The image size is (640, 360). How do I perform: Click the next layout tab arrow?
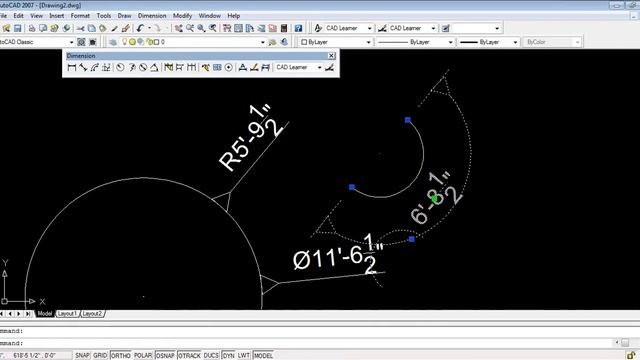coord(19,313)
